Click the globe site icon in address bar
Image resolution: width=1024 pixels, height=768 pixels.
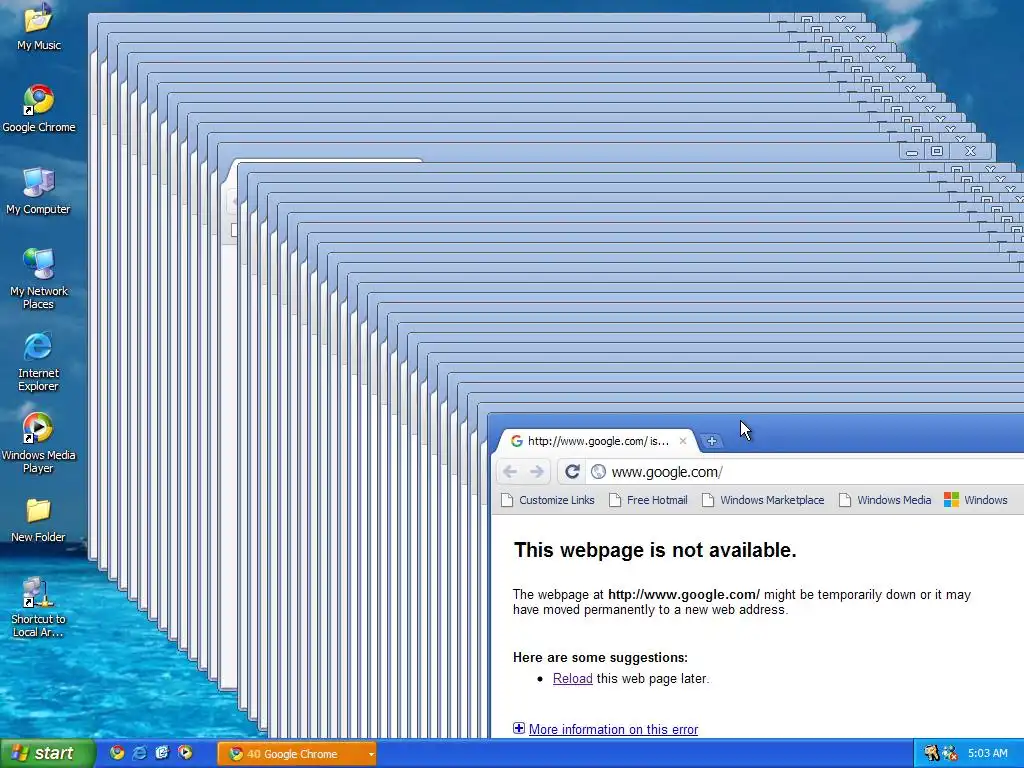click(598, 472)
